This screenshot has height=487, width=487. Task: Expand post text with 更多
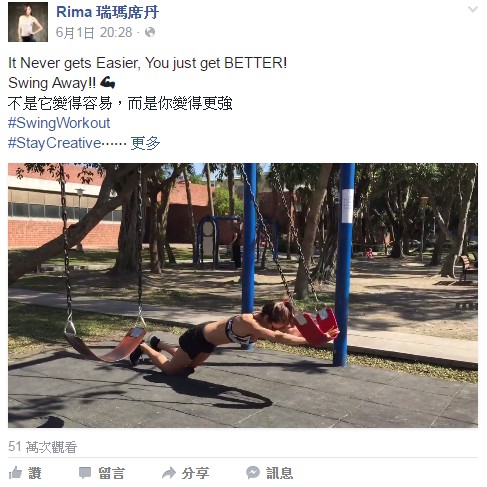[x=145, y=143]
